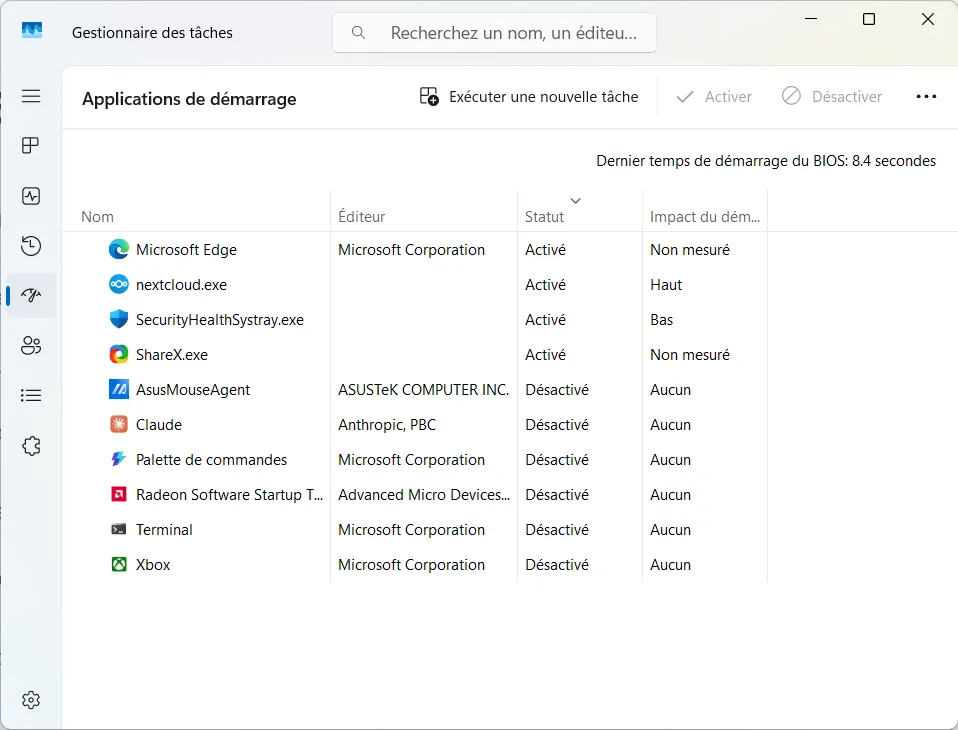Focus the Recherchez un nom search field
Viewport: 958px width, 730px height.
coord(494,32)
